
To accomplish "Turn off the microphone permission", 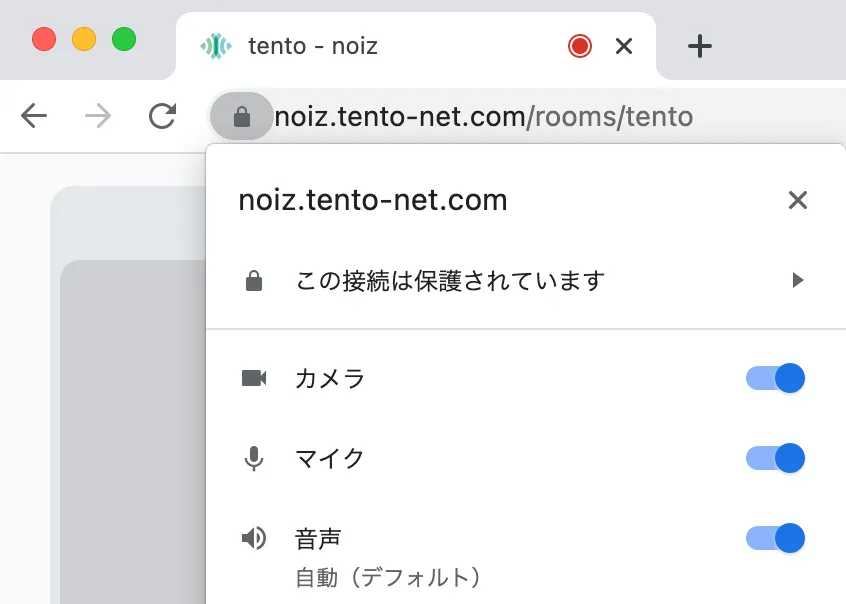I will tap(775, 458).
